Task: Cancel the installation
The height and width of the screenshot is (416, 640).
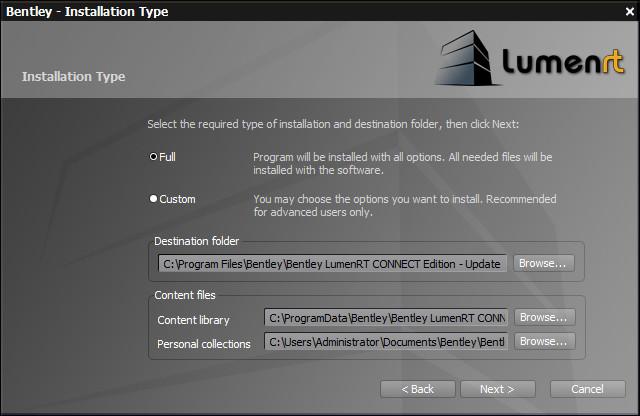Action: pos(587,389)
